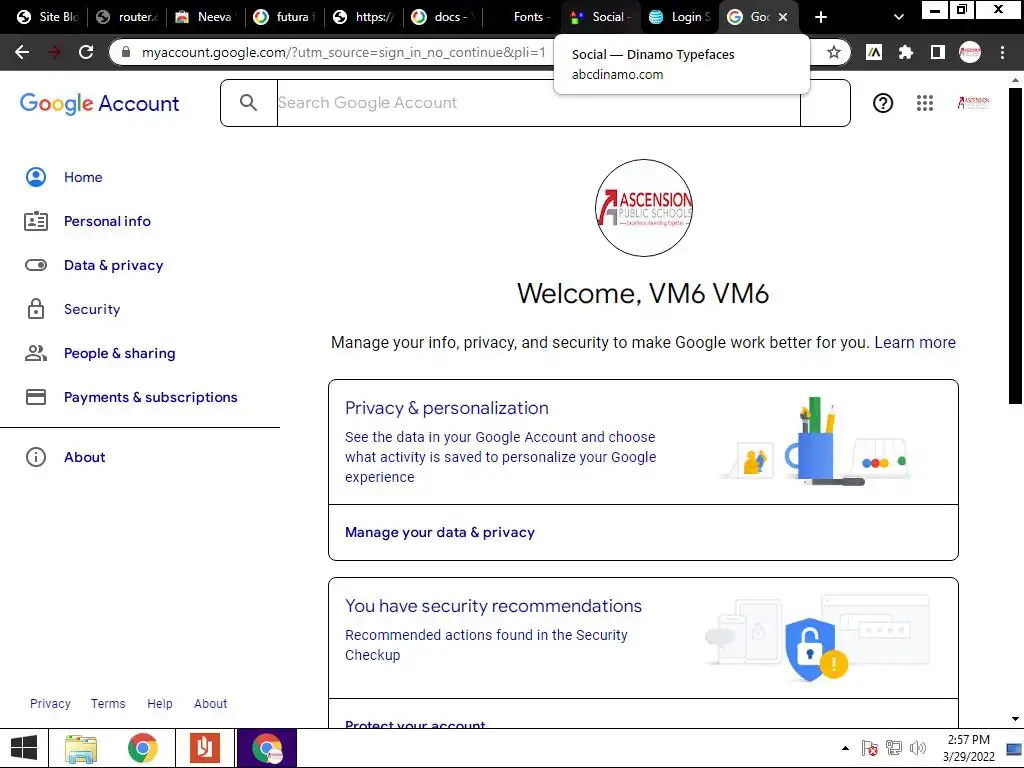Click the Payments credit card icon

pyautogui.click(x=36, y=397)
